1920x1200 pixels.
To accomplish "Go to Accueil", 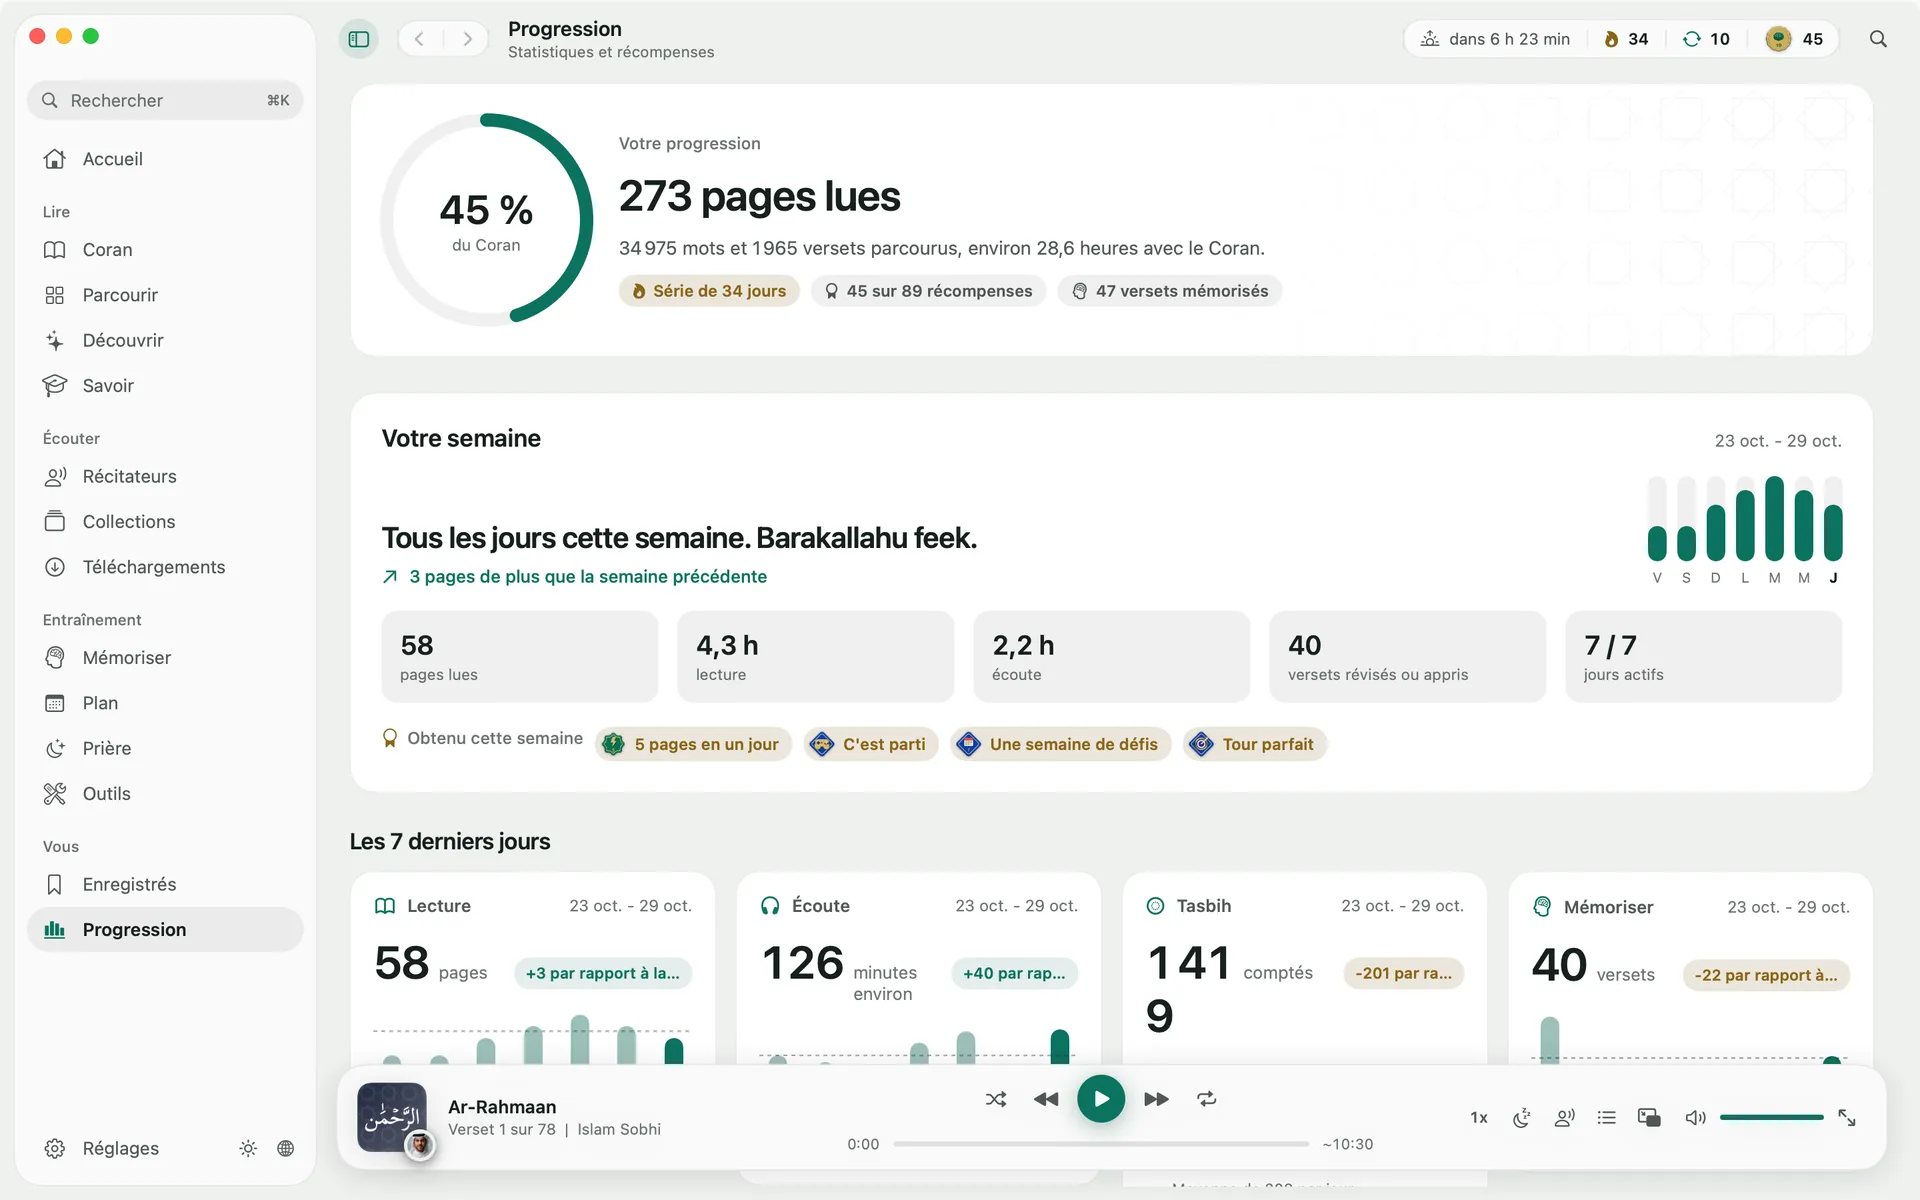I will coord(165,159).
